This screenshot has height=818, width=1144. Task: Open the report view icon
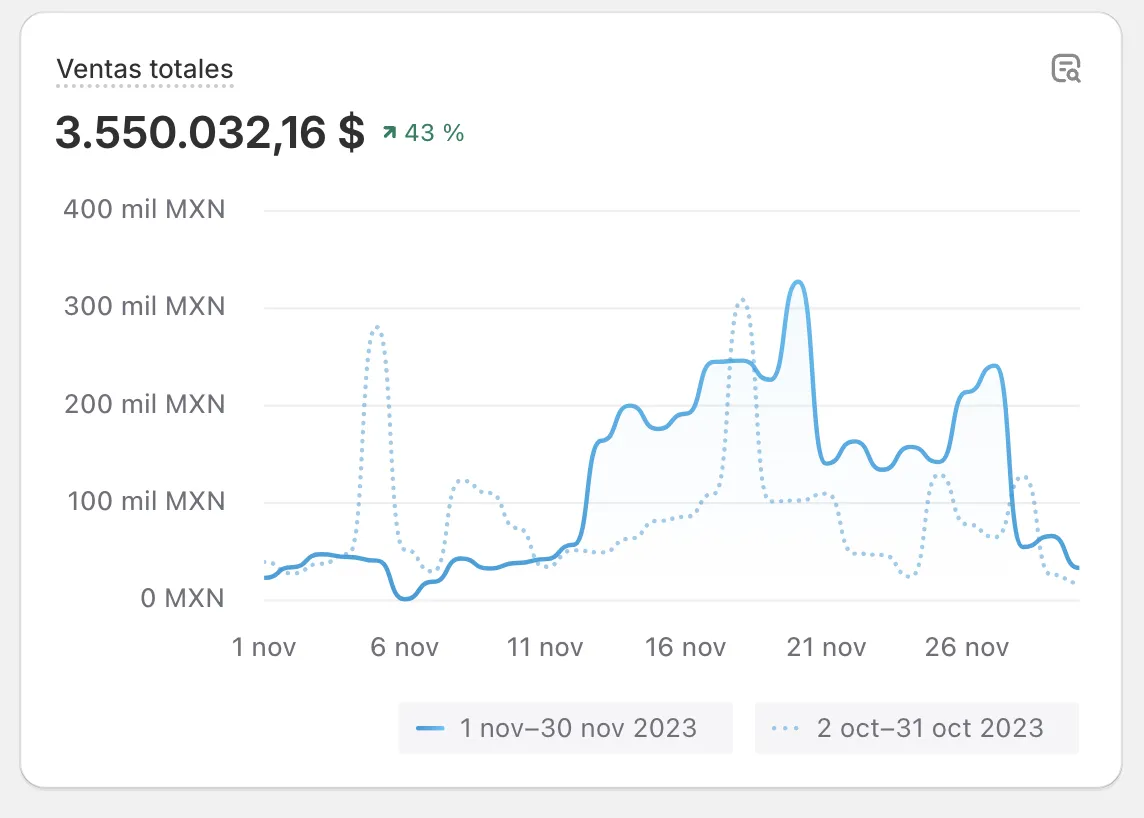pos(1066,69)
